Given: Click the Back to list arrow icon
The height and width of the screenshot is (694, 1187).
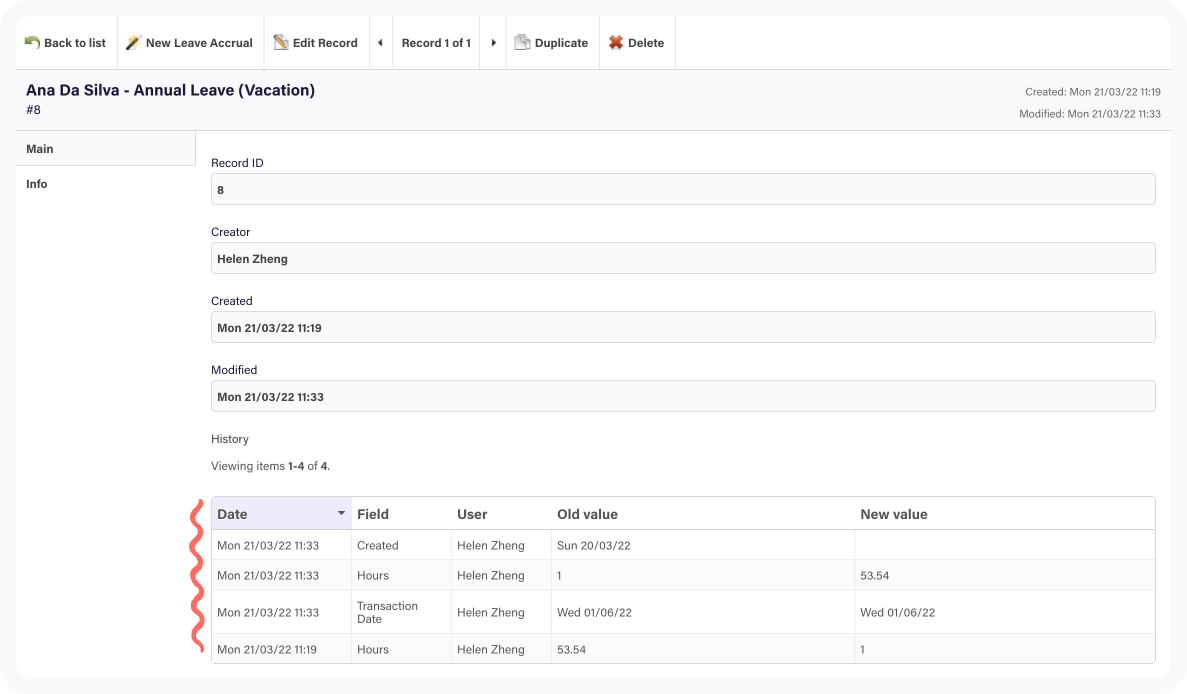Looking at the screenshot, I should coord(32,42).
